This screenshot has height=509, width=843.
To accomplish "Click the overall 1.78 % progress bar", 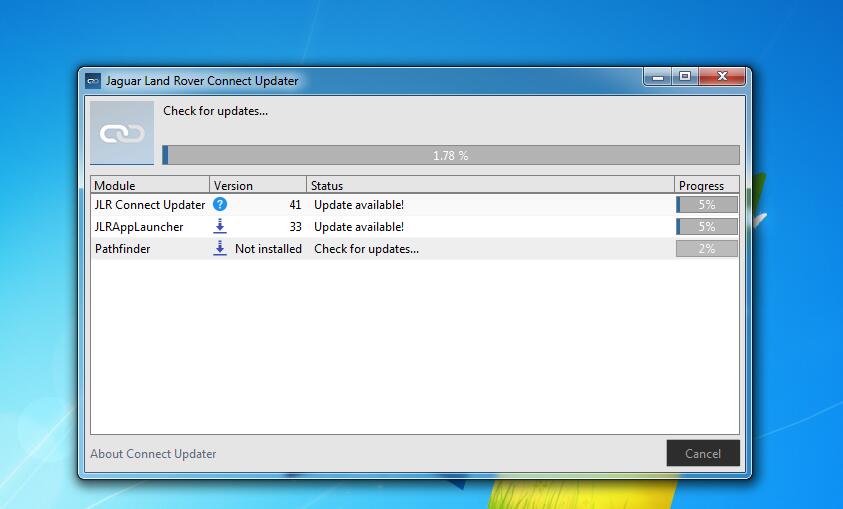I will pyautogui.click(x=451, y=155).
